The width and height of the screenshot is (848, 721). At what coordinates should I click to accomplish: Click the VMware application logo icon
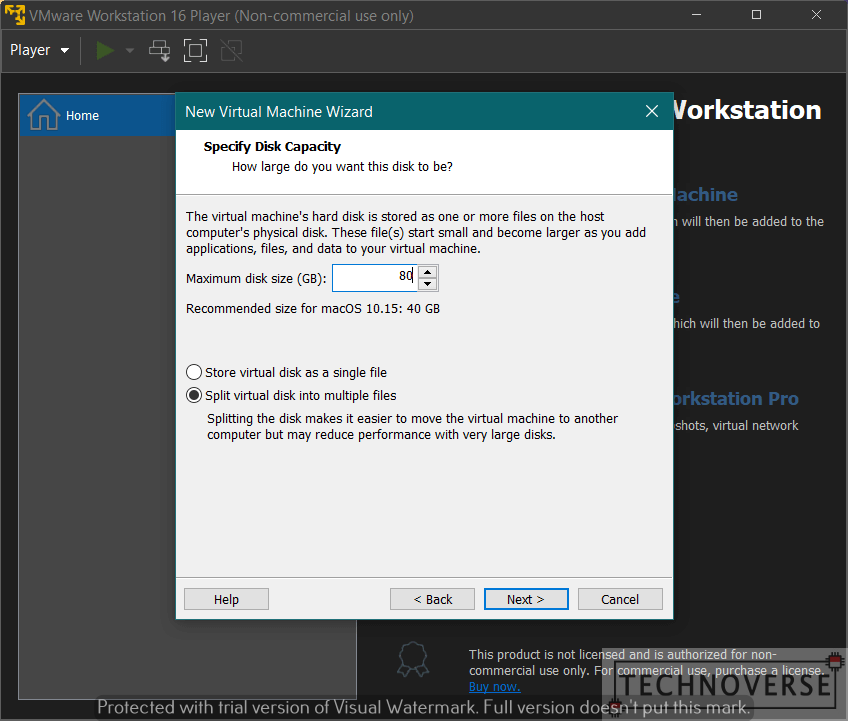point(15,15)
